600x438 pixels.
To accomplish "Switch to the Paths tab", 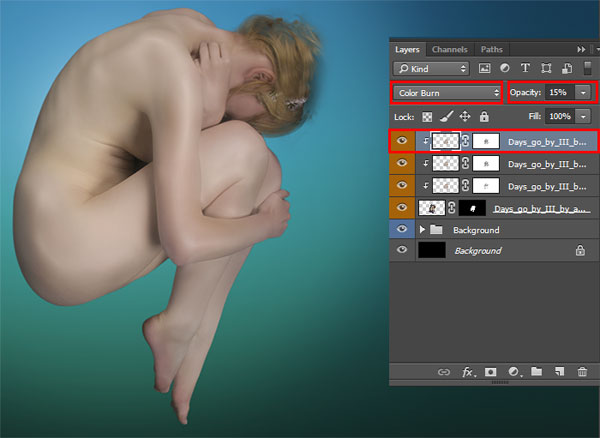I will 491,49.
